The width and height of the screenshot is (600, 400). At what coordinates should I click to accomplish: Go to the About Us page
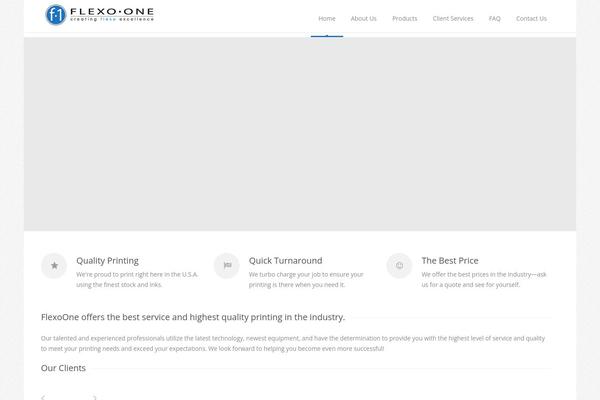pos(364,18)
